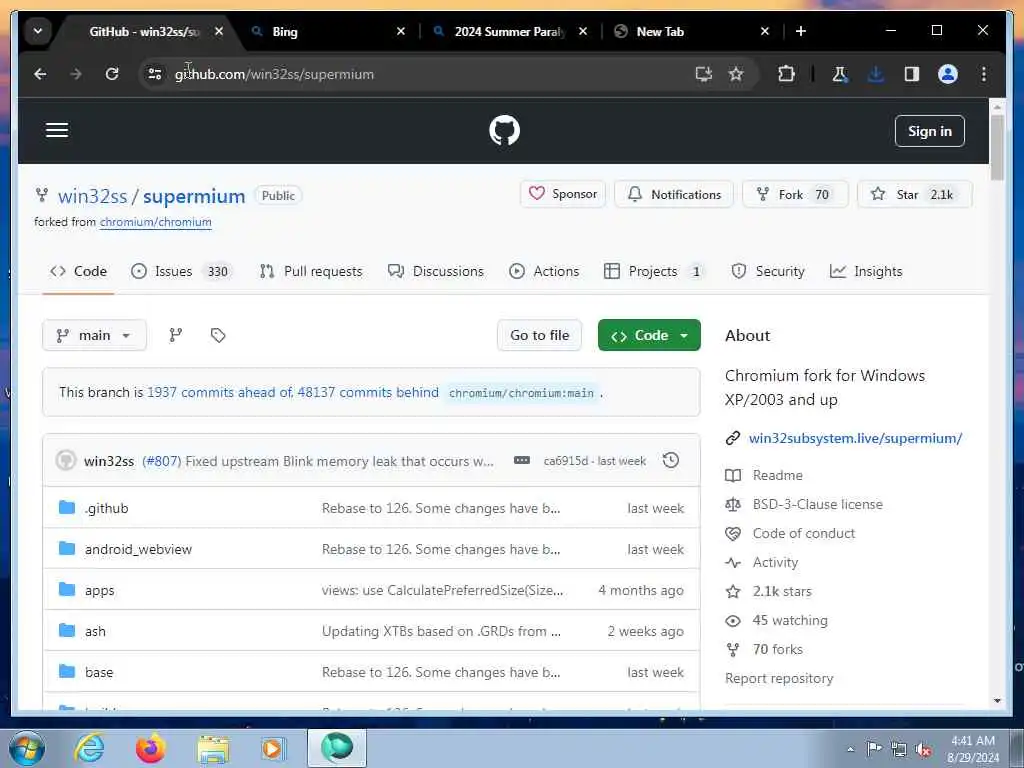Open the win32ss owner link
Viewport: 1024px width, 768px height.
(x=93, y=196)
